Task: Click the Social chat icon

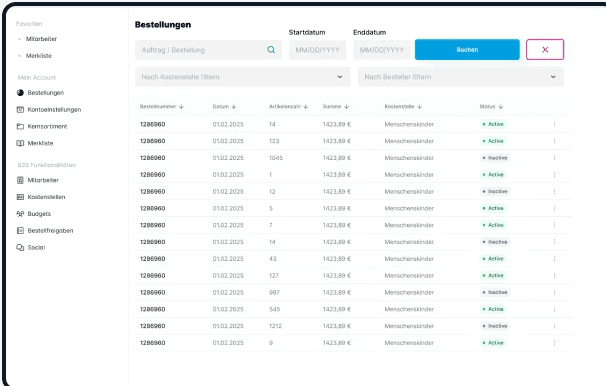Action: click(x=20, y=247)
